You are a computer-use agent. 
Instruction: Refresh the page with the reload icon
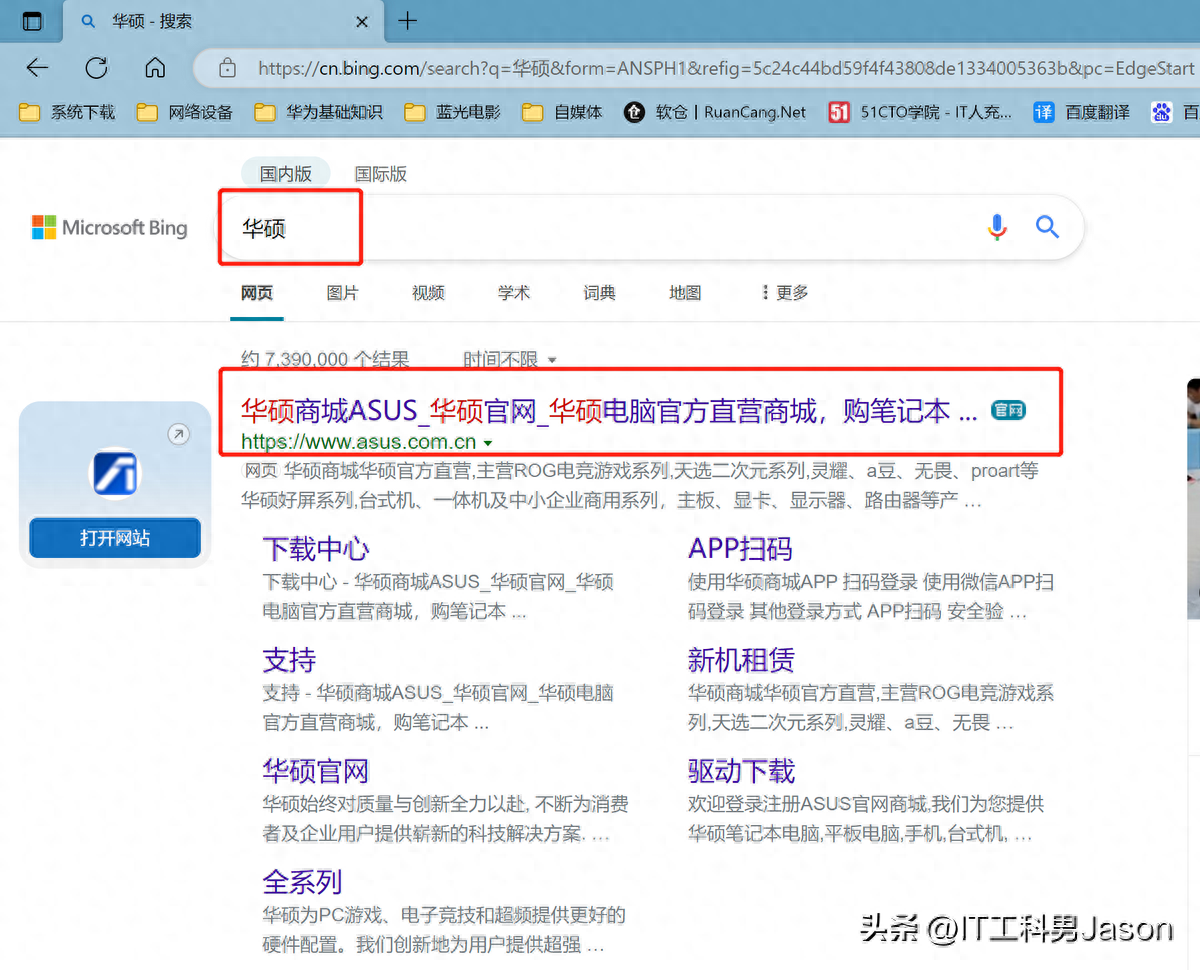(96, 68)
